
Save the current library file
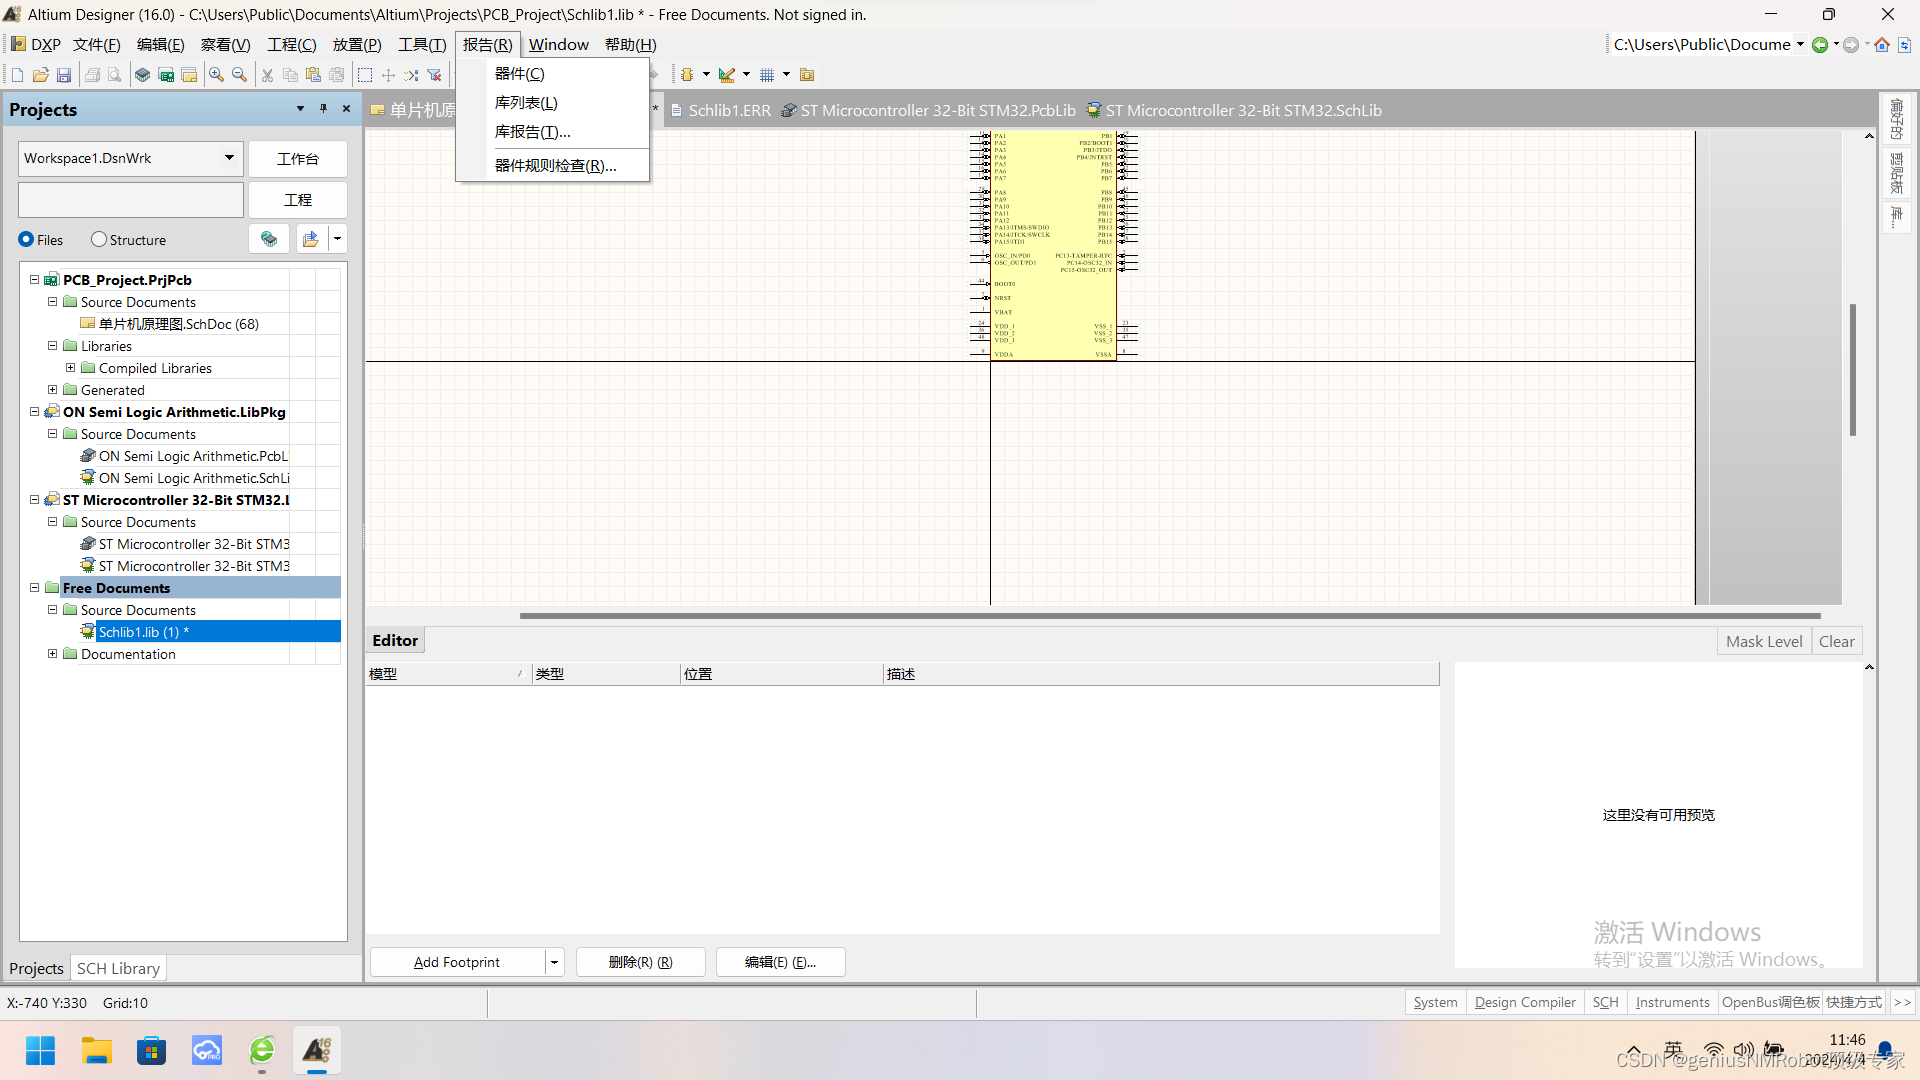pyautogui.click(x=64, y=74)
